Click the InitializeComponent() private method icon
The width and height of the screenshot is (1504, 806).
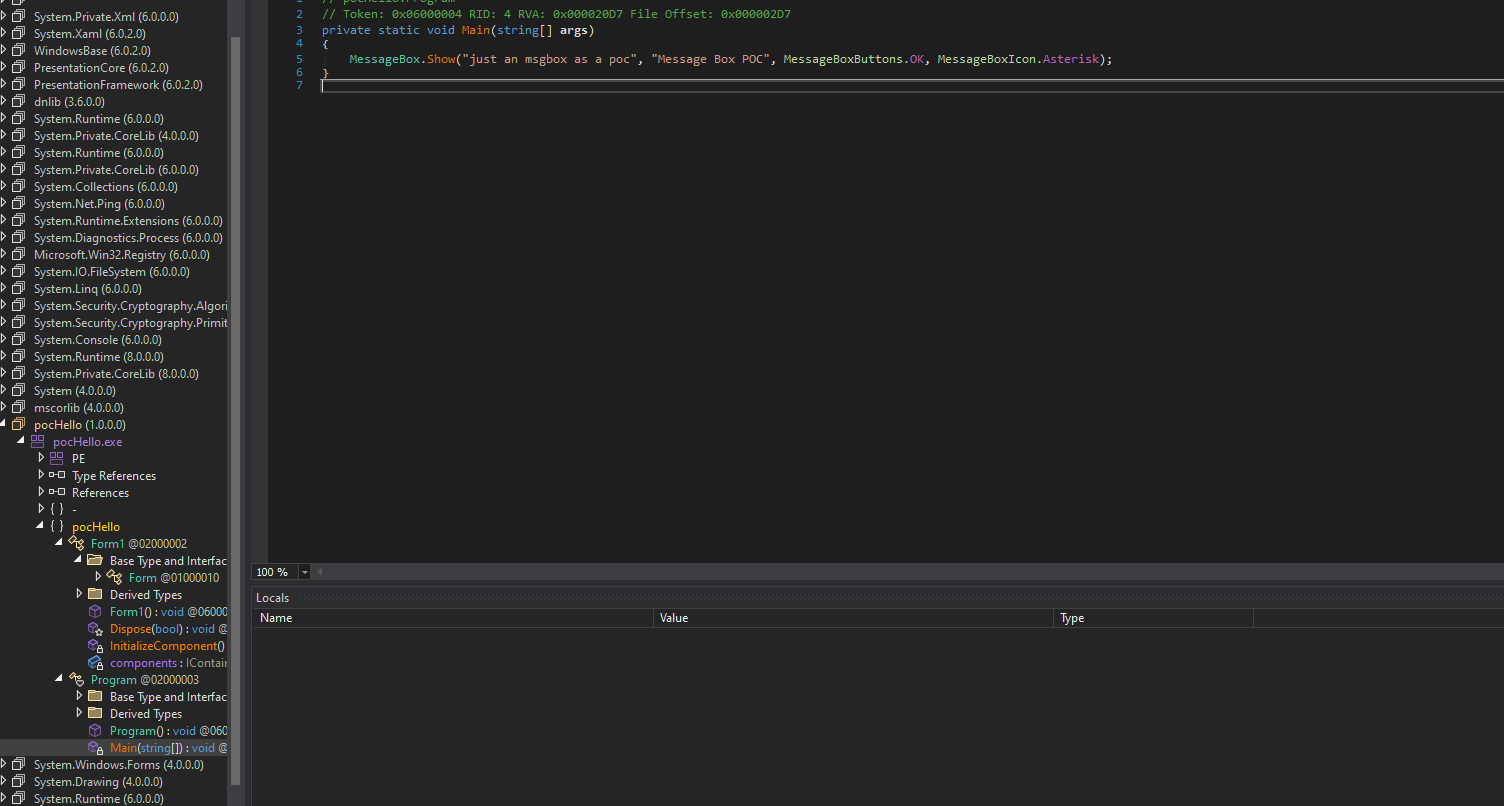(95, 646)
